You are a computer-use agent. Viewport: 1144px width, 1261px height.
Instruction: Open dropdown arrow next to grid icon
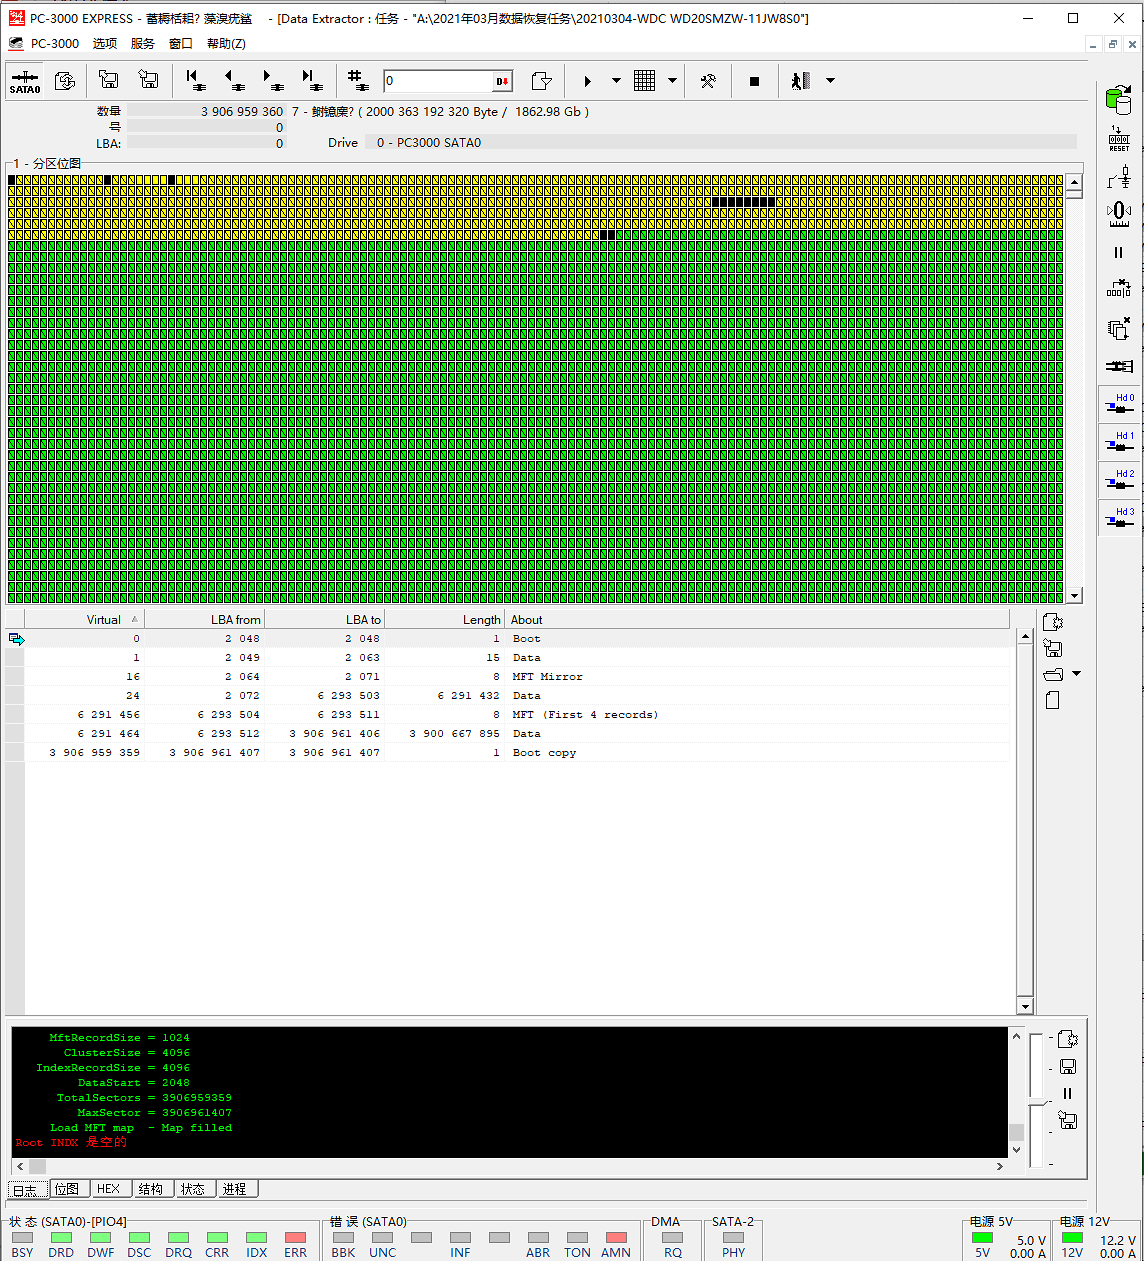pos(672,81)
